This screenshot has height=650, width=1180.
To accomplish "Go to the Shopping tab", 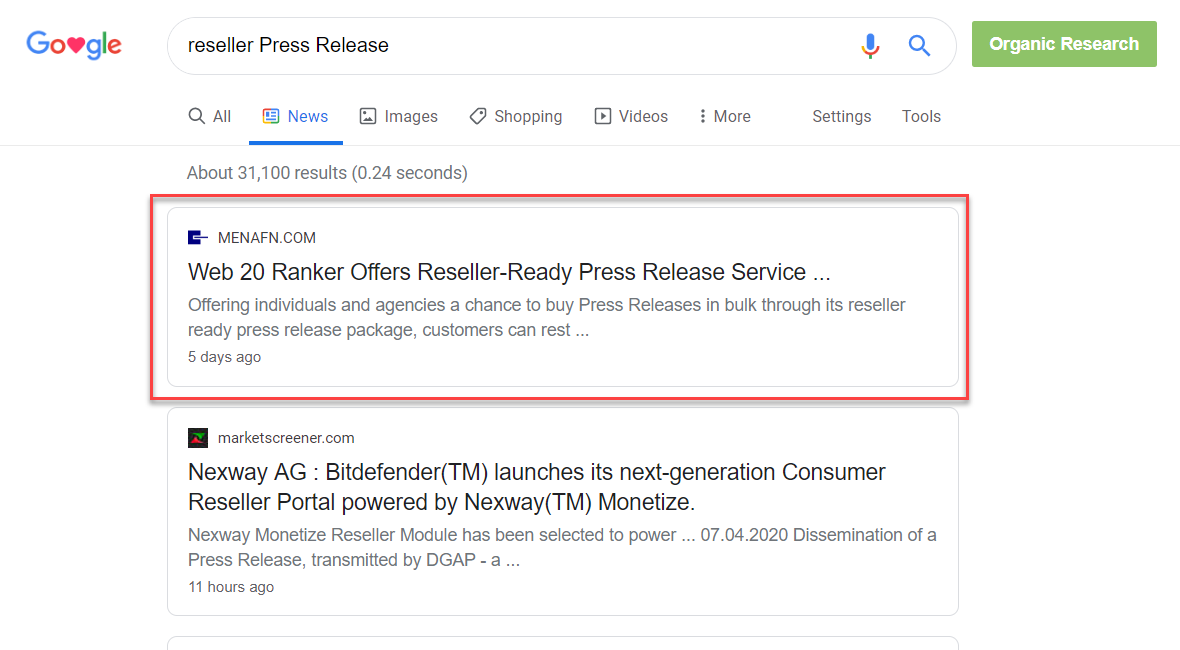I will [515, 116].
